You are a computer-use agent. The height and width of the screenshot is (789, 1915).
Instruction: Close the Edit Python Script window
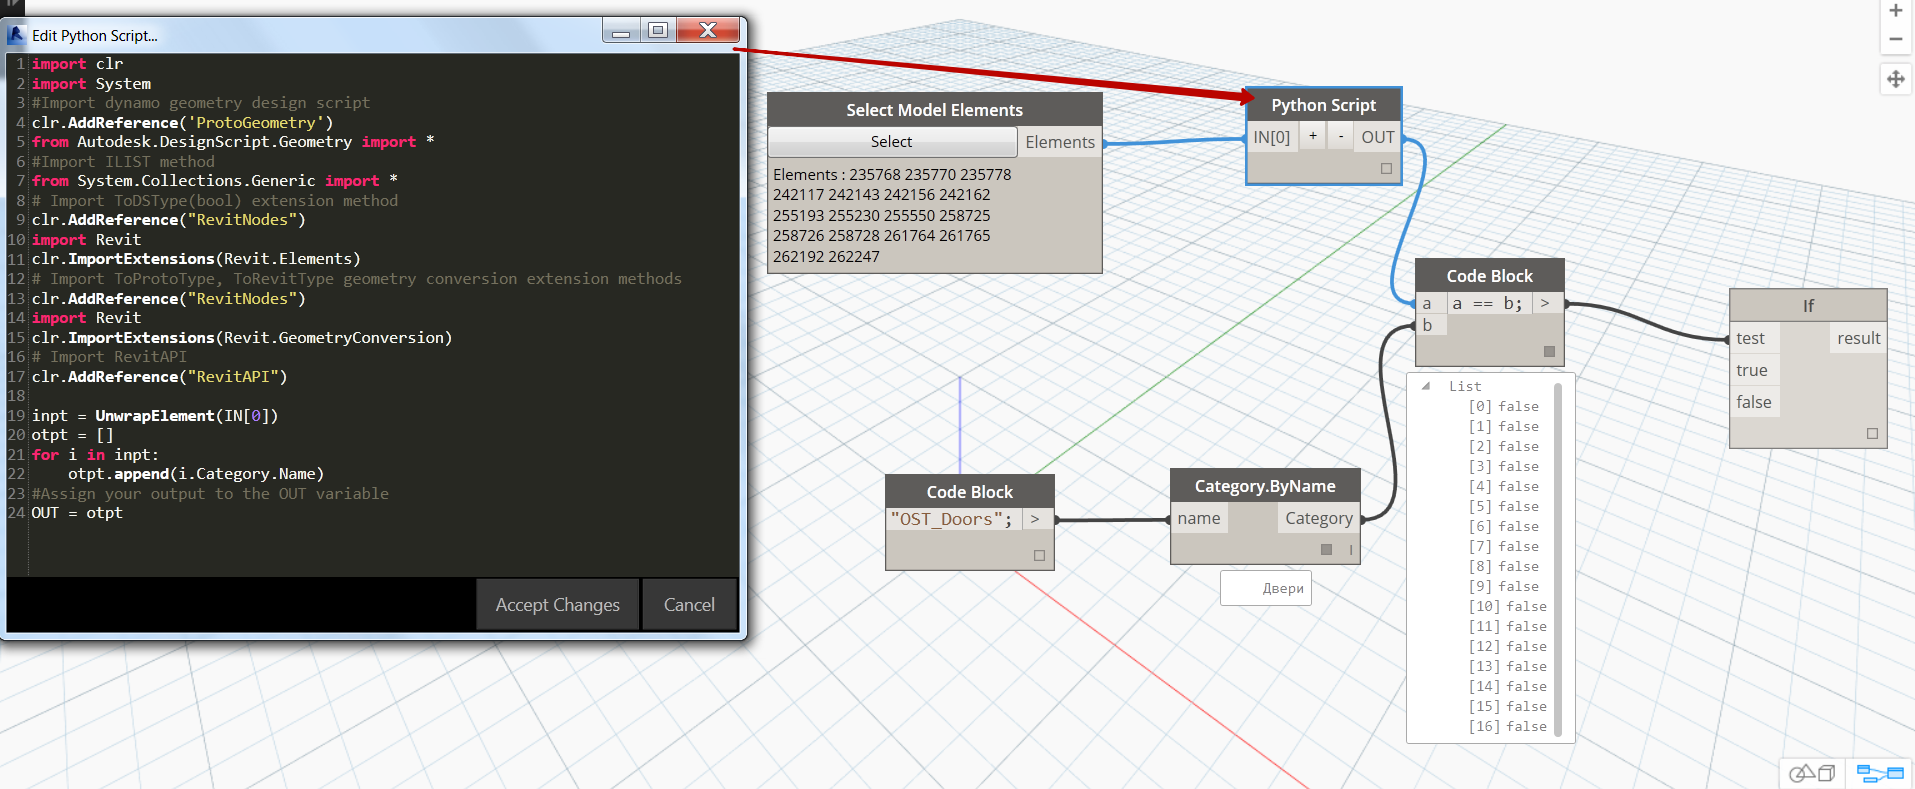[x=708, y=30]
